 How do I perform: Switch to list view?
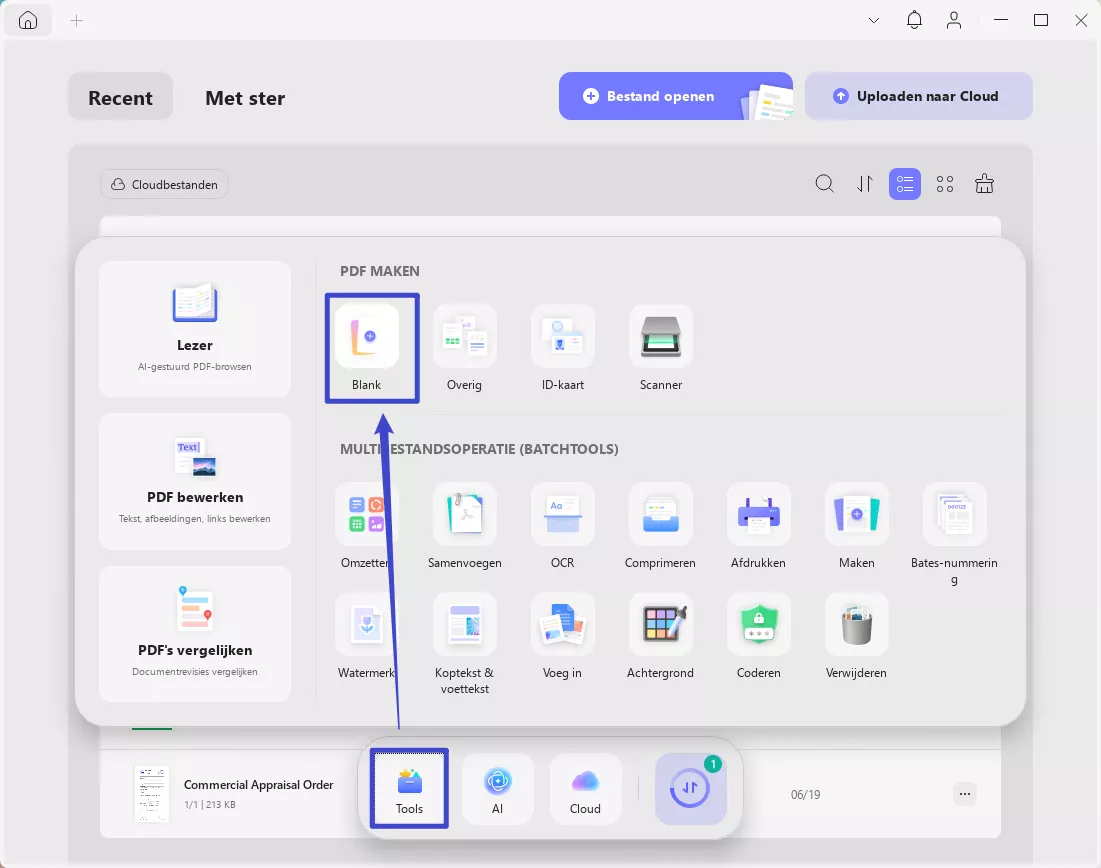(x=905, y=184)
